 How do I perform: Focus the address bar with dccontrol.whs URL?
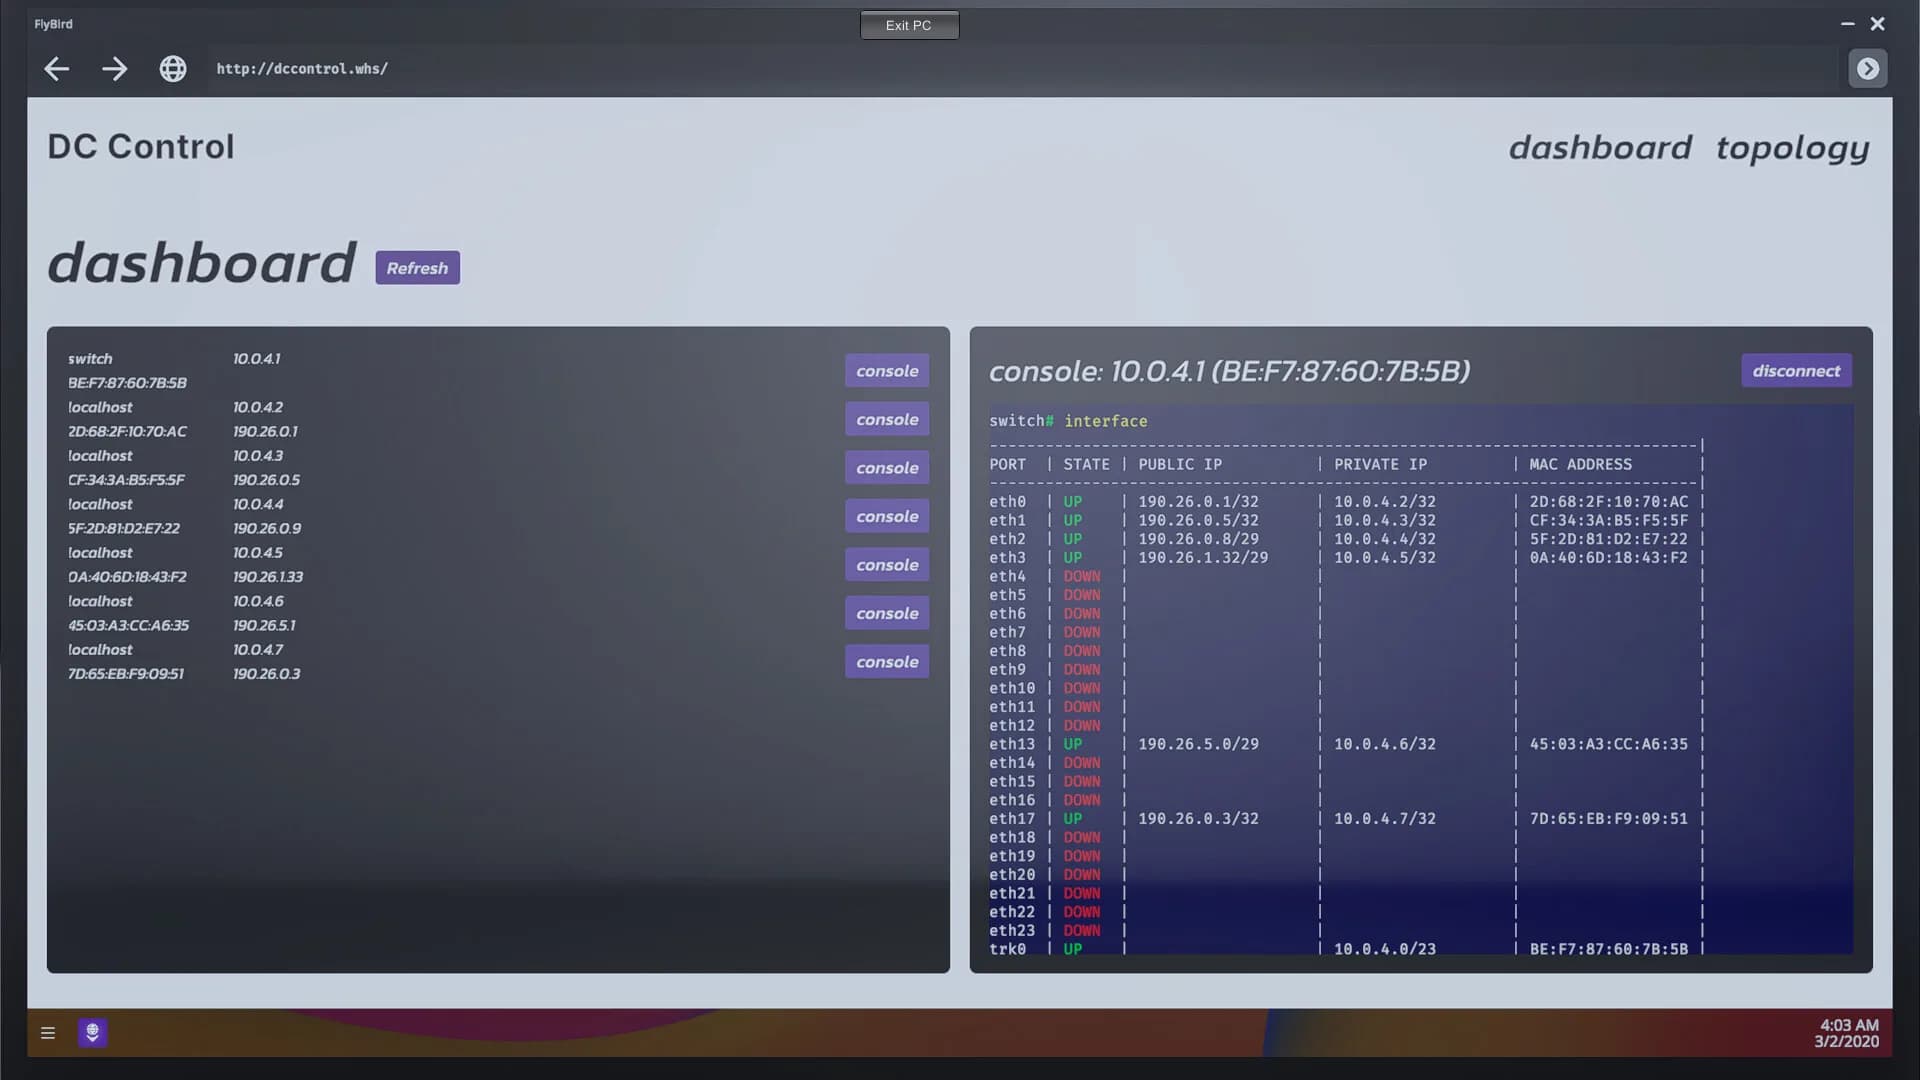tap(1020, 68)
